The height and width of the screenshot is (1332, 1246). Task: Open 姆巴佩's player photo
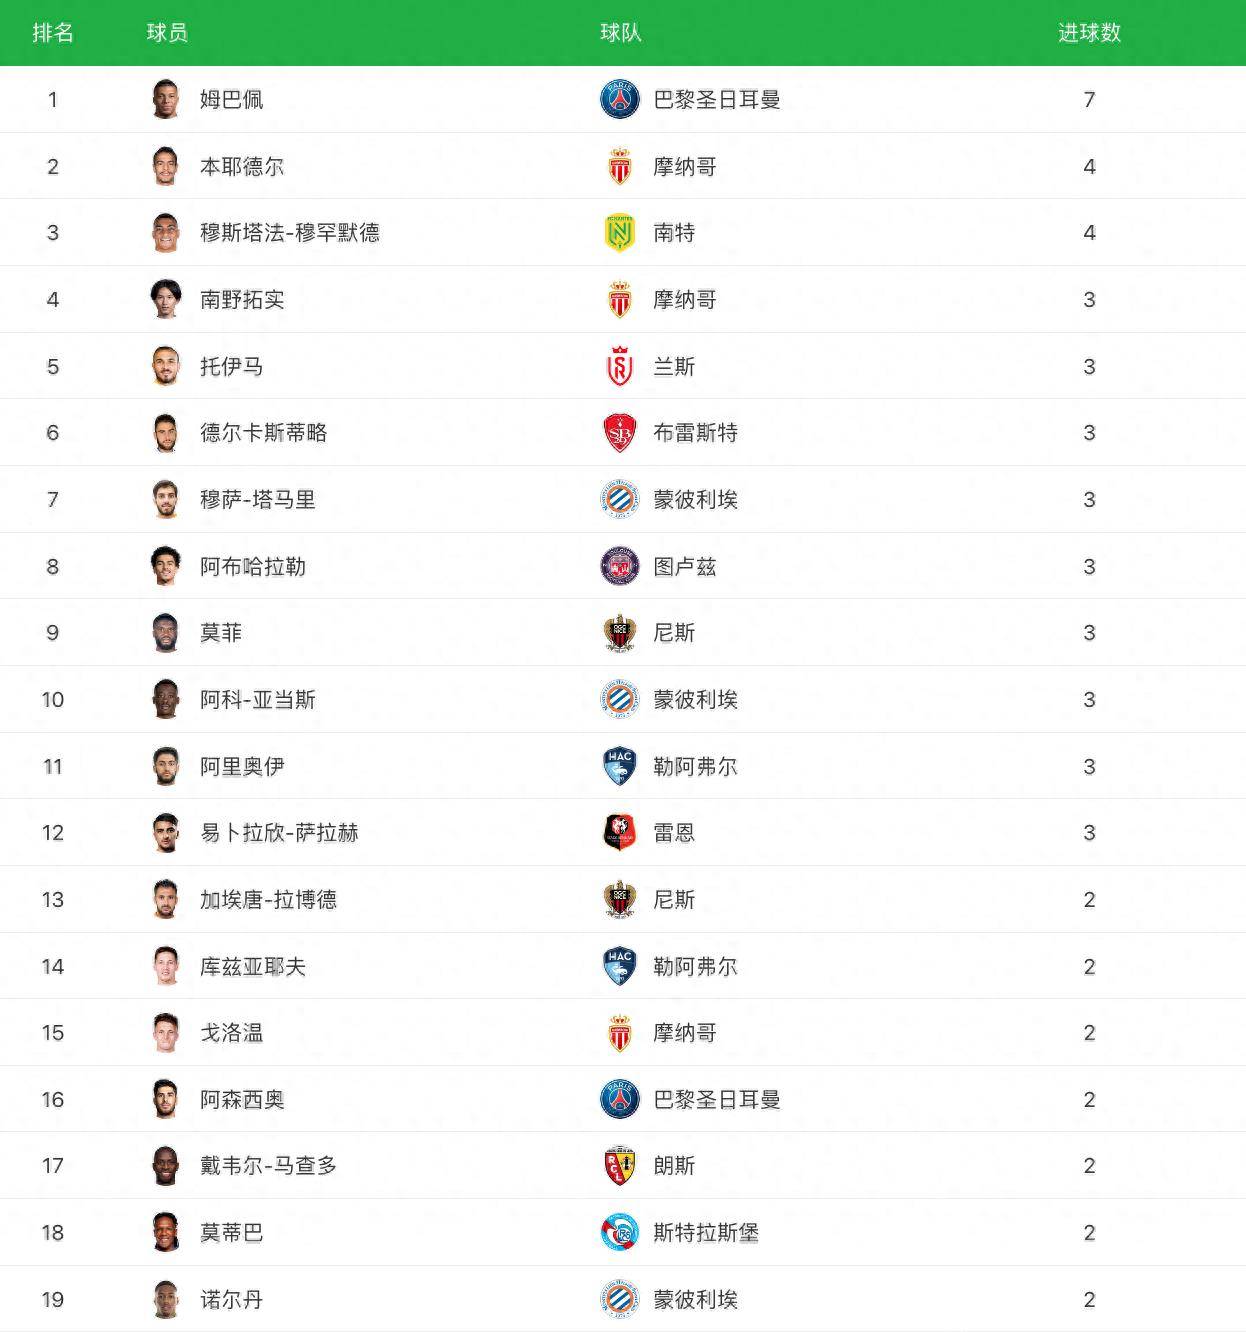click(x=166, y=99)
